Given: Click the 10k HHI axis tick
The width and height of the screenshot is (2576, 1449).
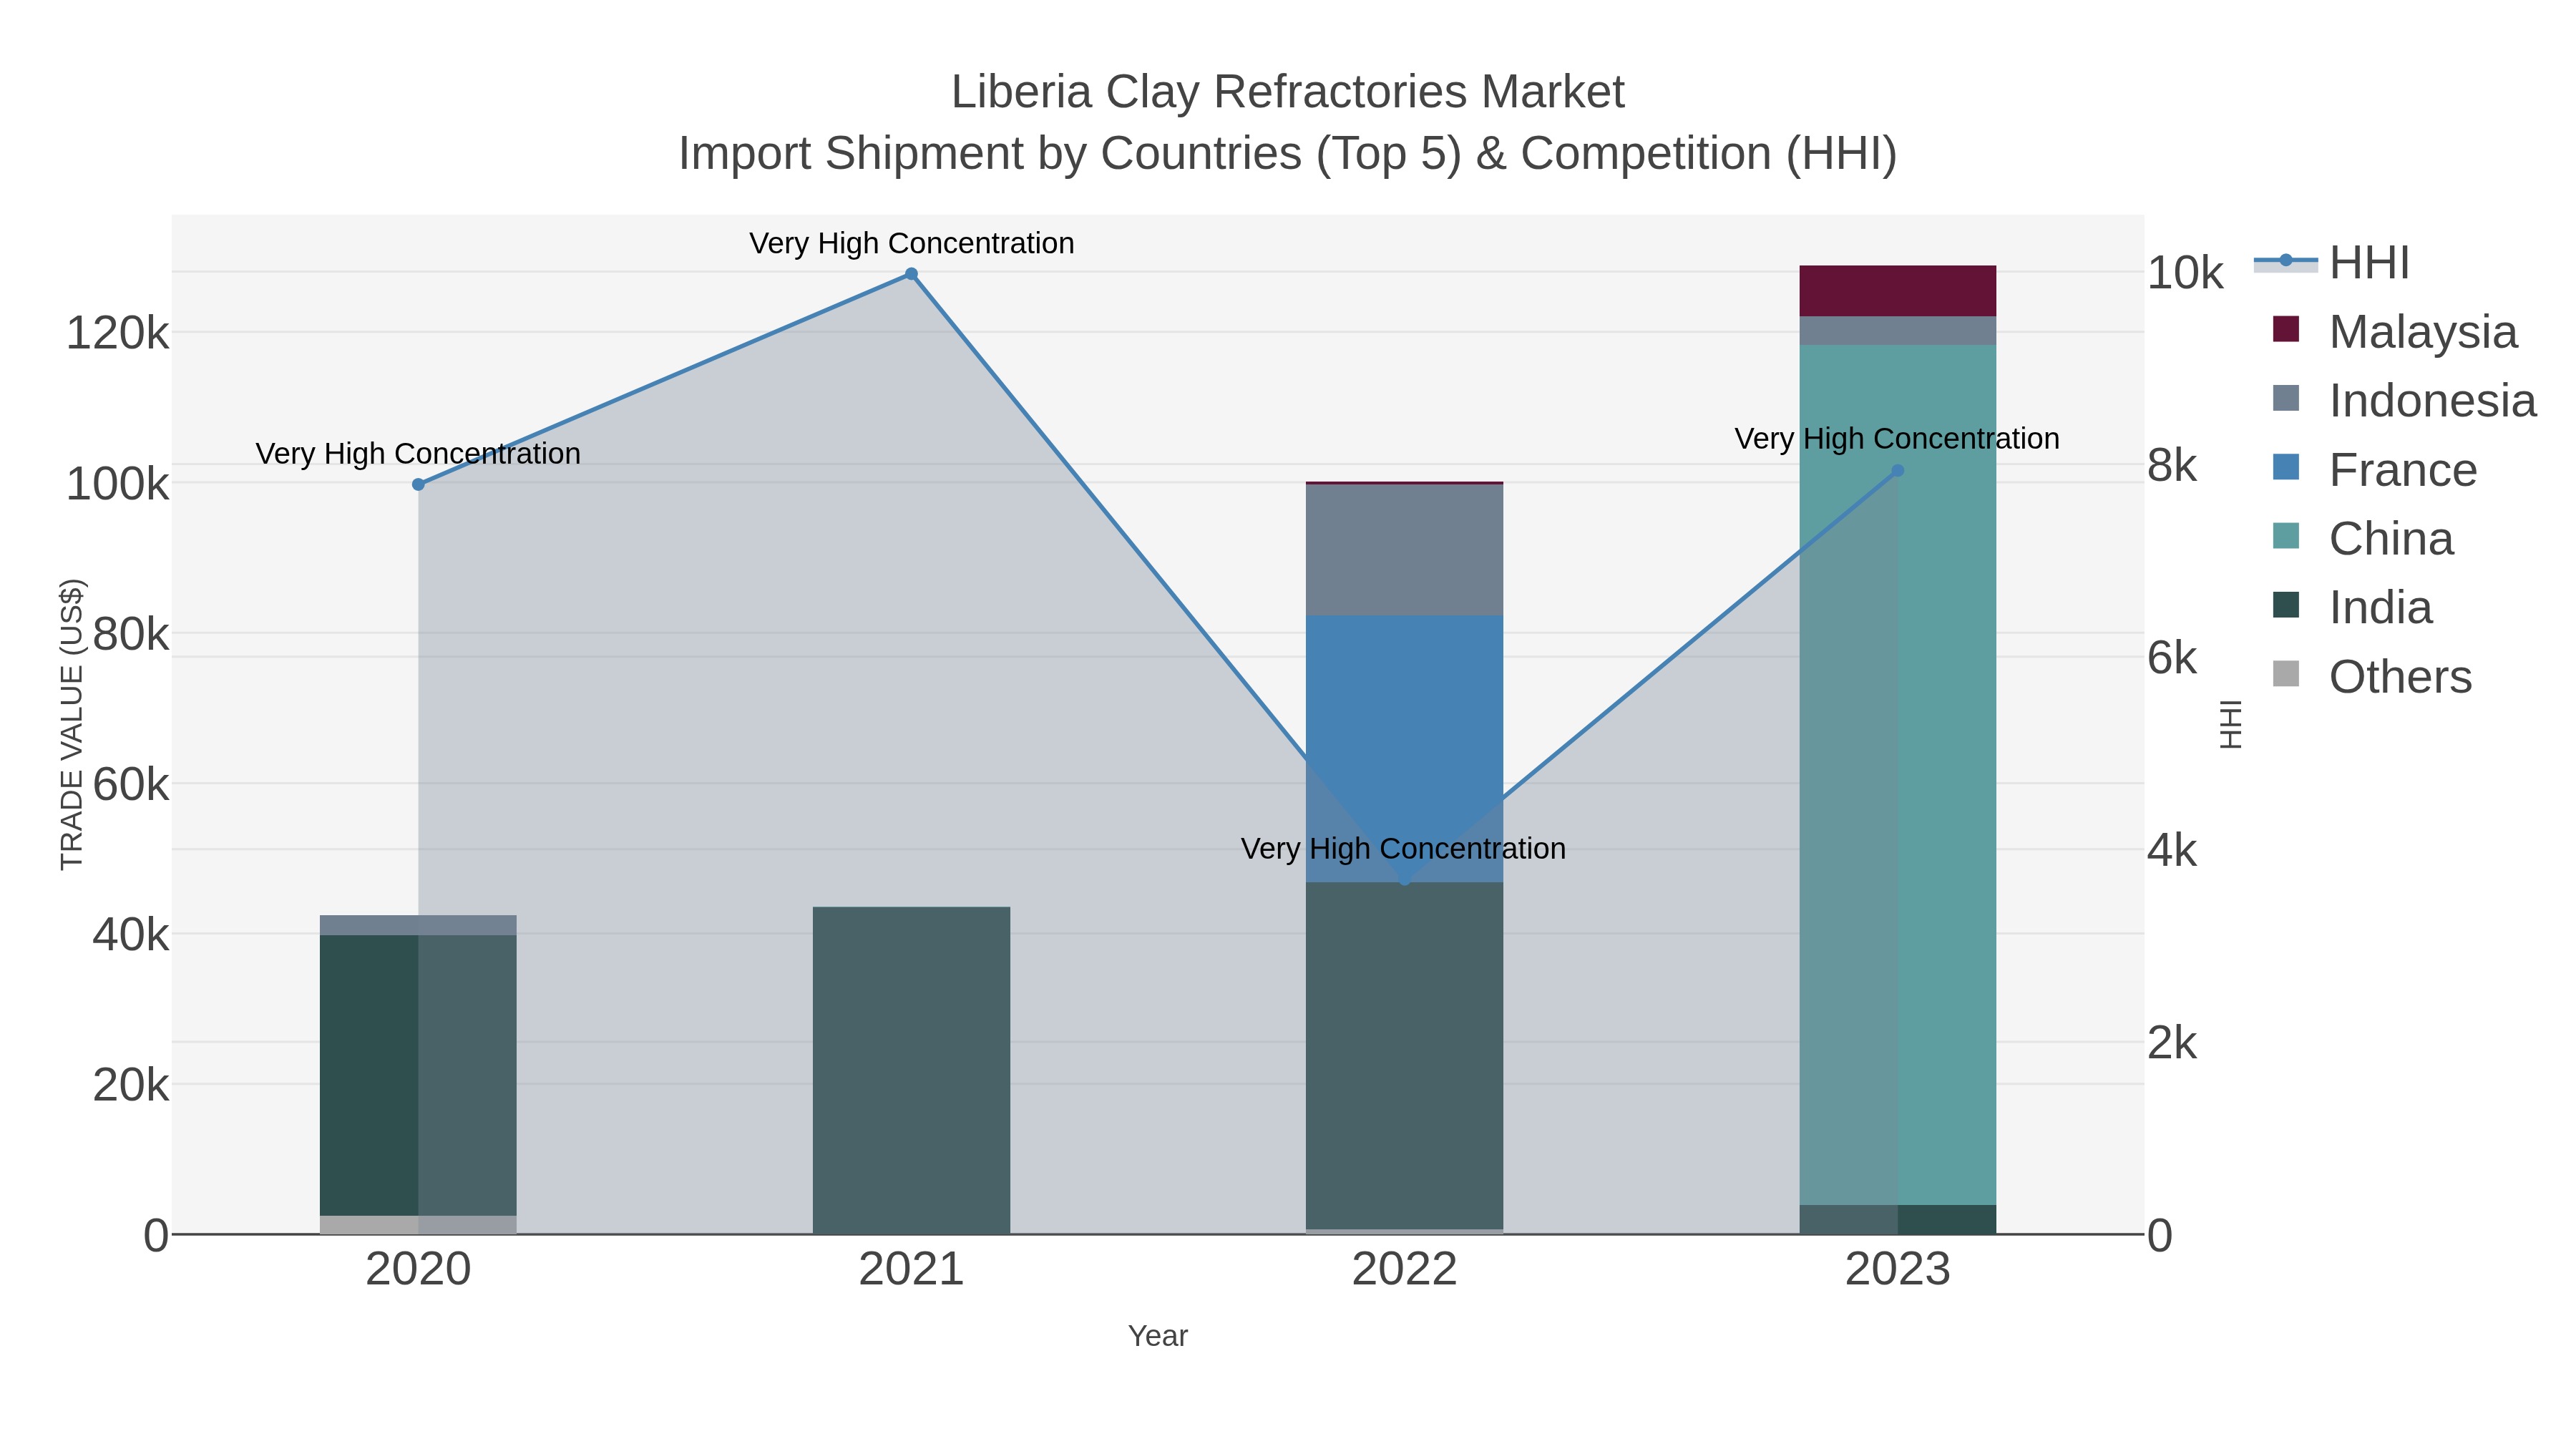Looking at the screenshot, I should click(x=2185, y=273).
